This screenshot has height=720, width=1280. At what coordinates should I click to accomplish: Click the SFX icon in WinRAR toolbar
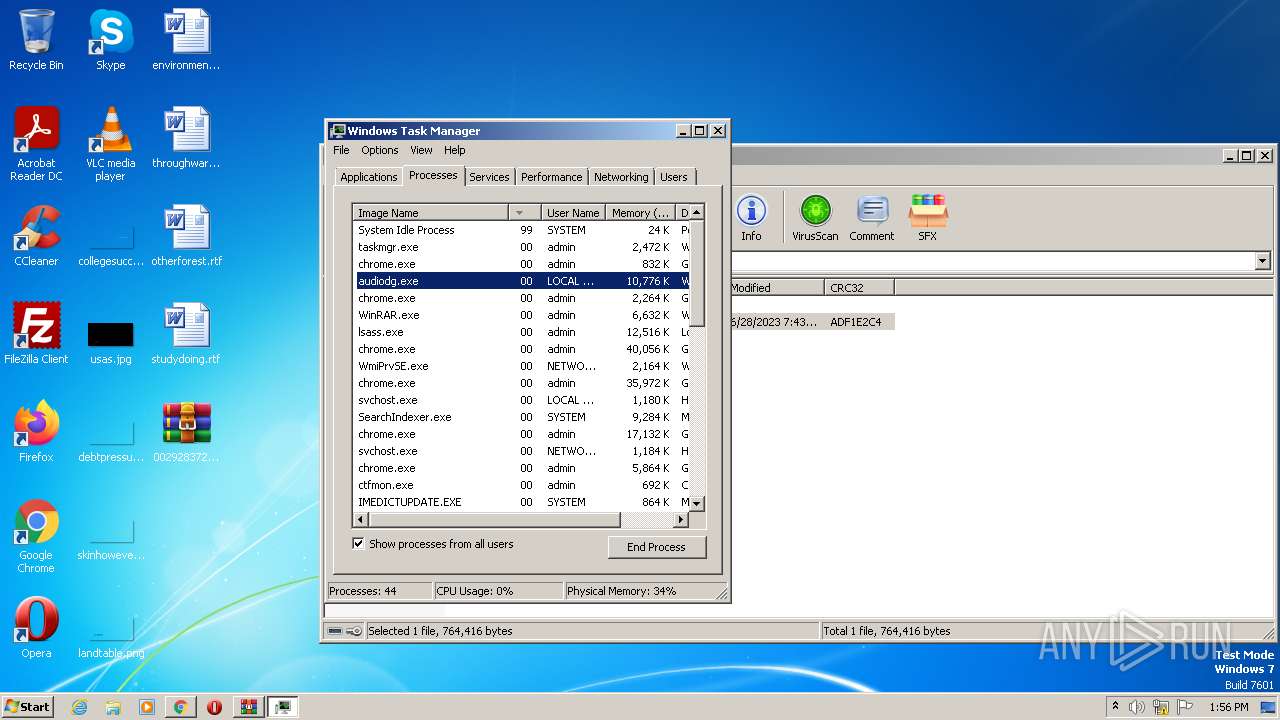[x=928, y=218]
